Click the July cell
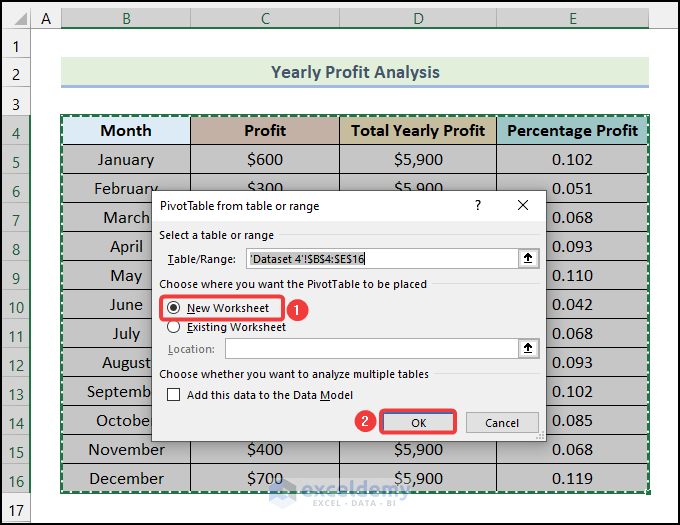680x525 pixels. click(108, 334)
